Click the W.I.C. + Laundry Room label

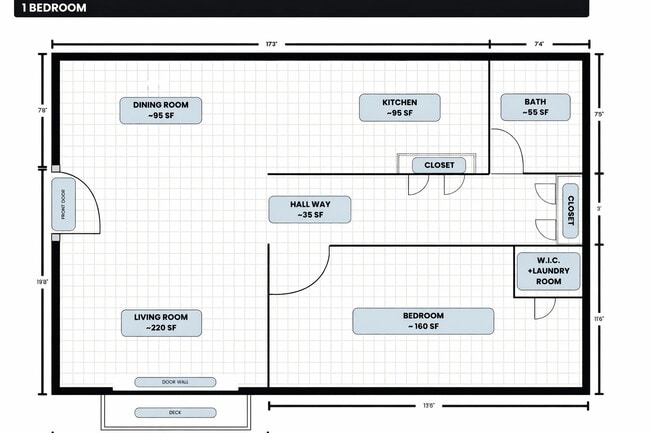(x=540, y=270)
